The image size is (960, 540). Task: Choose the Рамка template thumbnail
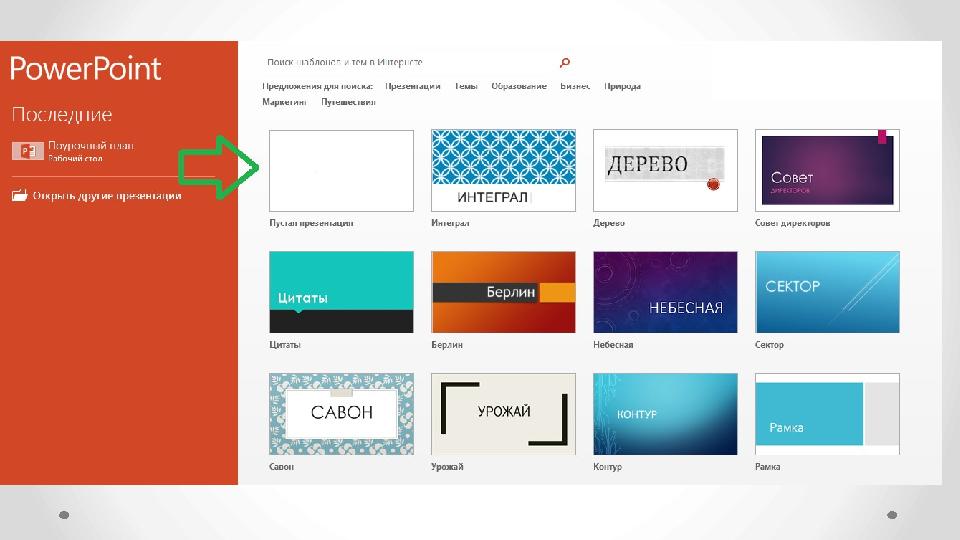point(827,414)
